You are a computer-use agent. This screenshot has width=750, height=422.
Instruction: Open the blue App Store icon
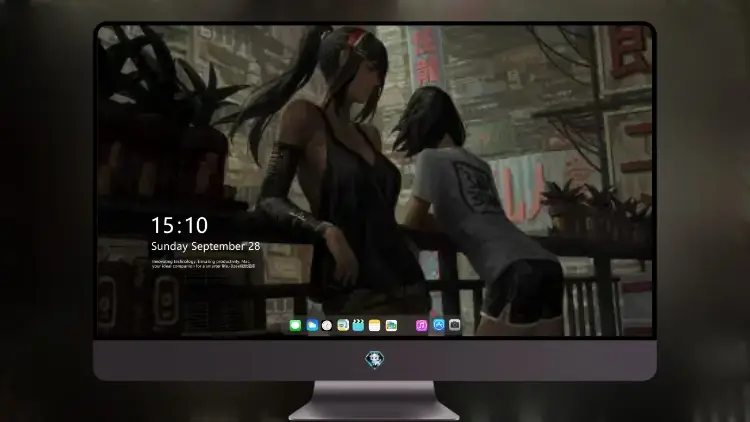pyautogui.click(x=439, y=325)
